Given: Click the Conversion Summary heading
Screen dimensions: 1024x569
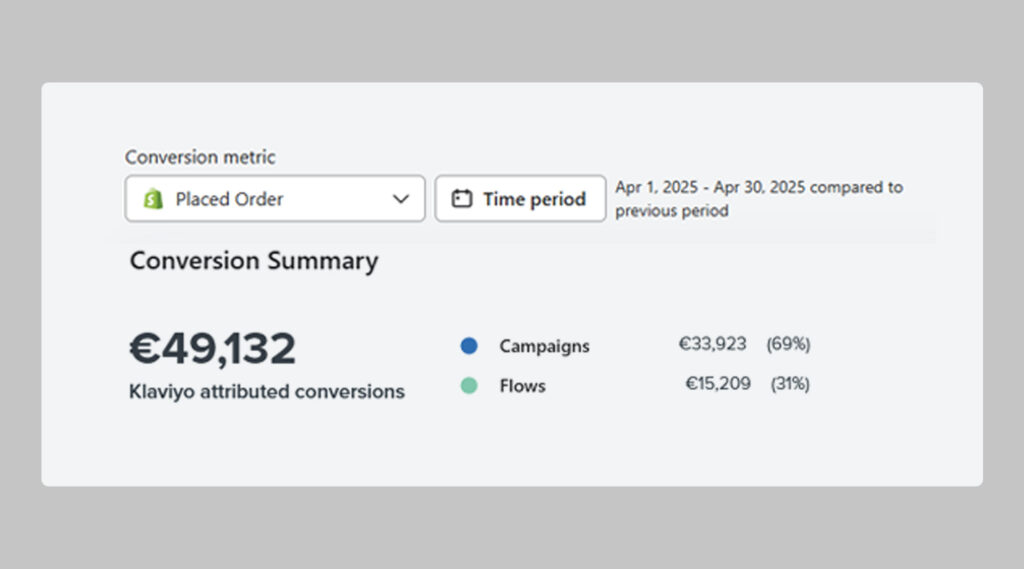Looking at the screenshot, I should click(x=254, y=261).
